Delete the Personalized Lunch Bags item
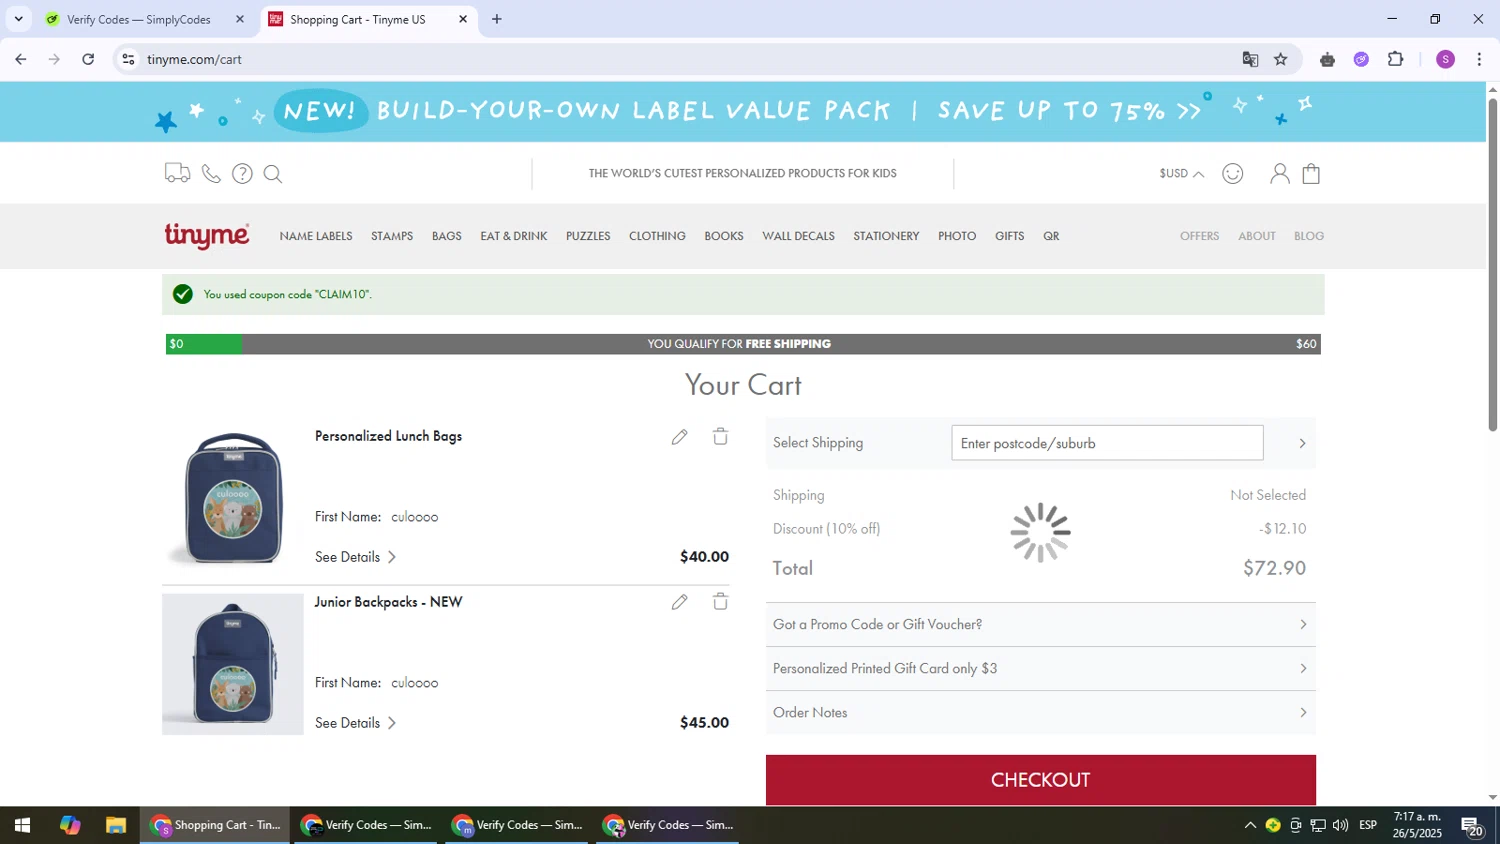The image size is (1500, 844). coord(720,436)
